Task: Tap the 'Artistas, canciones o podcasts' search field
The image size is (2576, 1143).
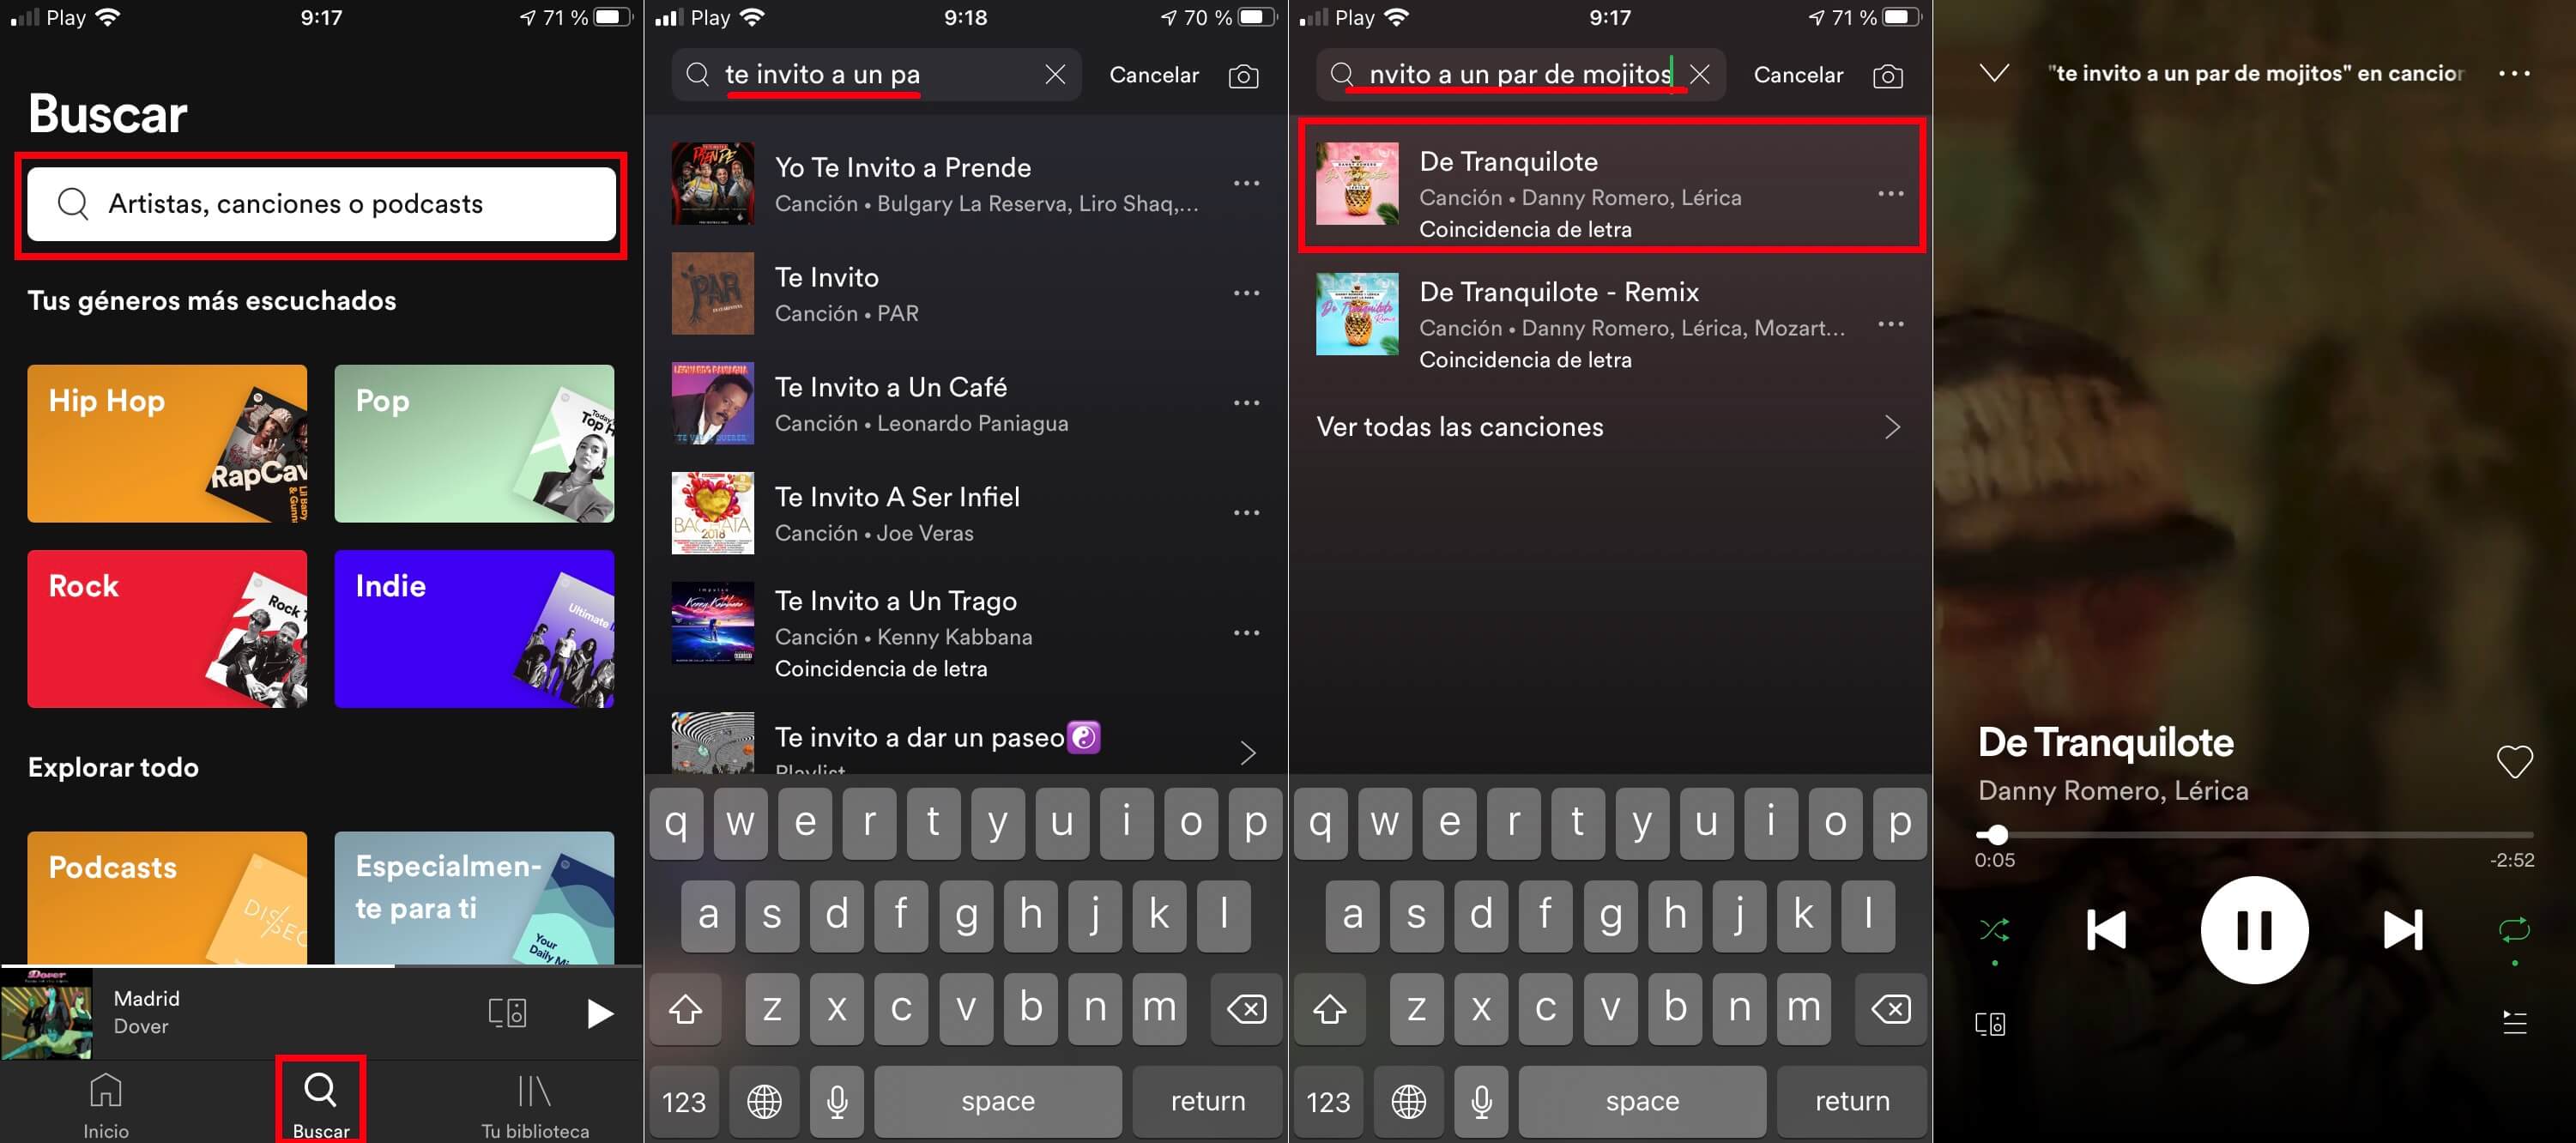Action: coord(321,204)
